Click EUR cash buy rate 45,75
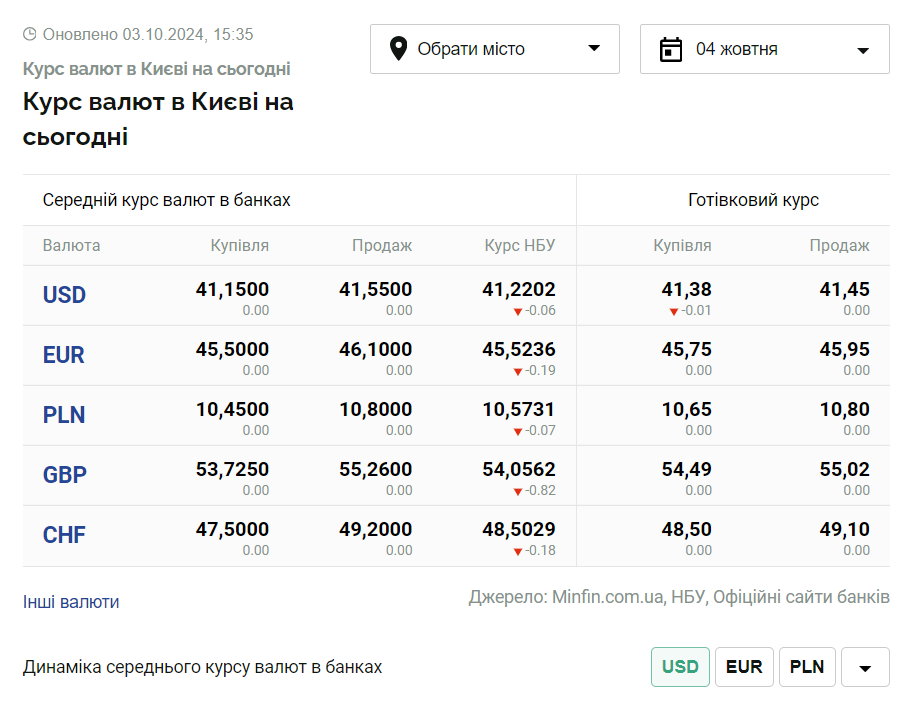Screen dimensions: 910x713 [x=687, y=349]
